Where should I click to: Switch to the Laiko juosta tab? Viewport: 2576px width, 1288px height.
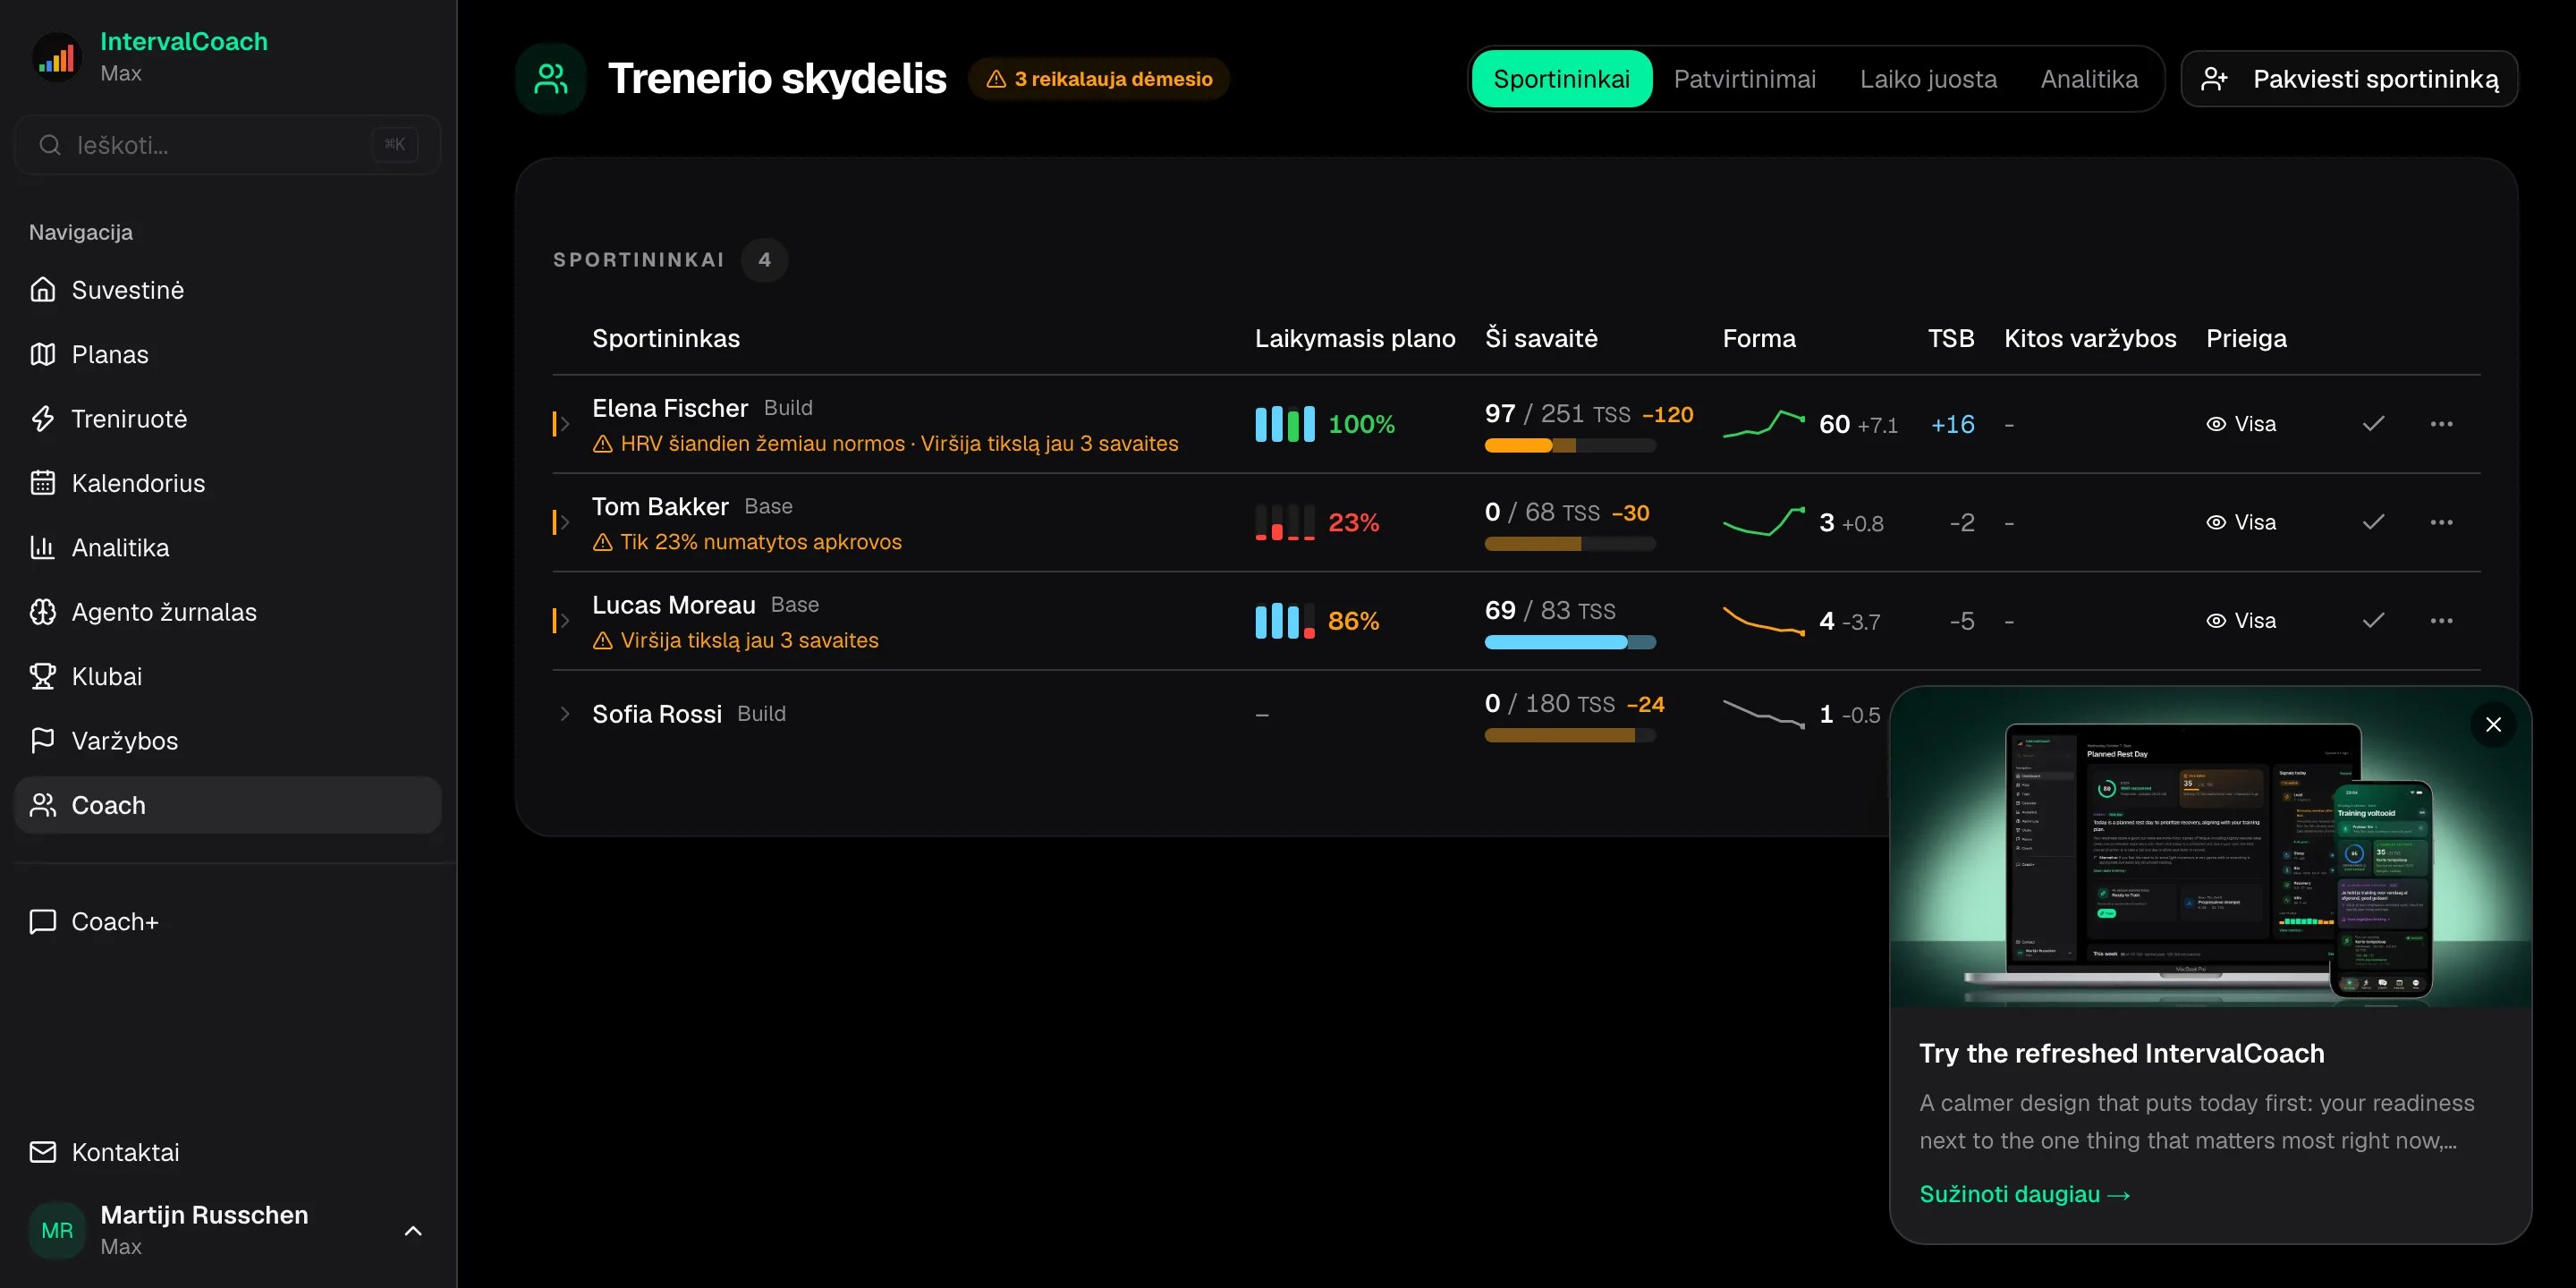click(x=1927, y=79)
